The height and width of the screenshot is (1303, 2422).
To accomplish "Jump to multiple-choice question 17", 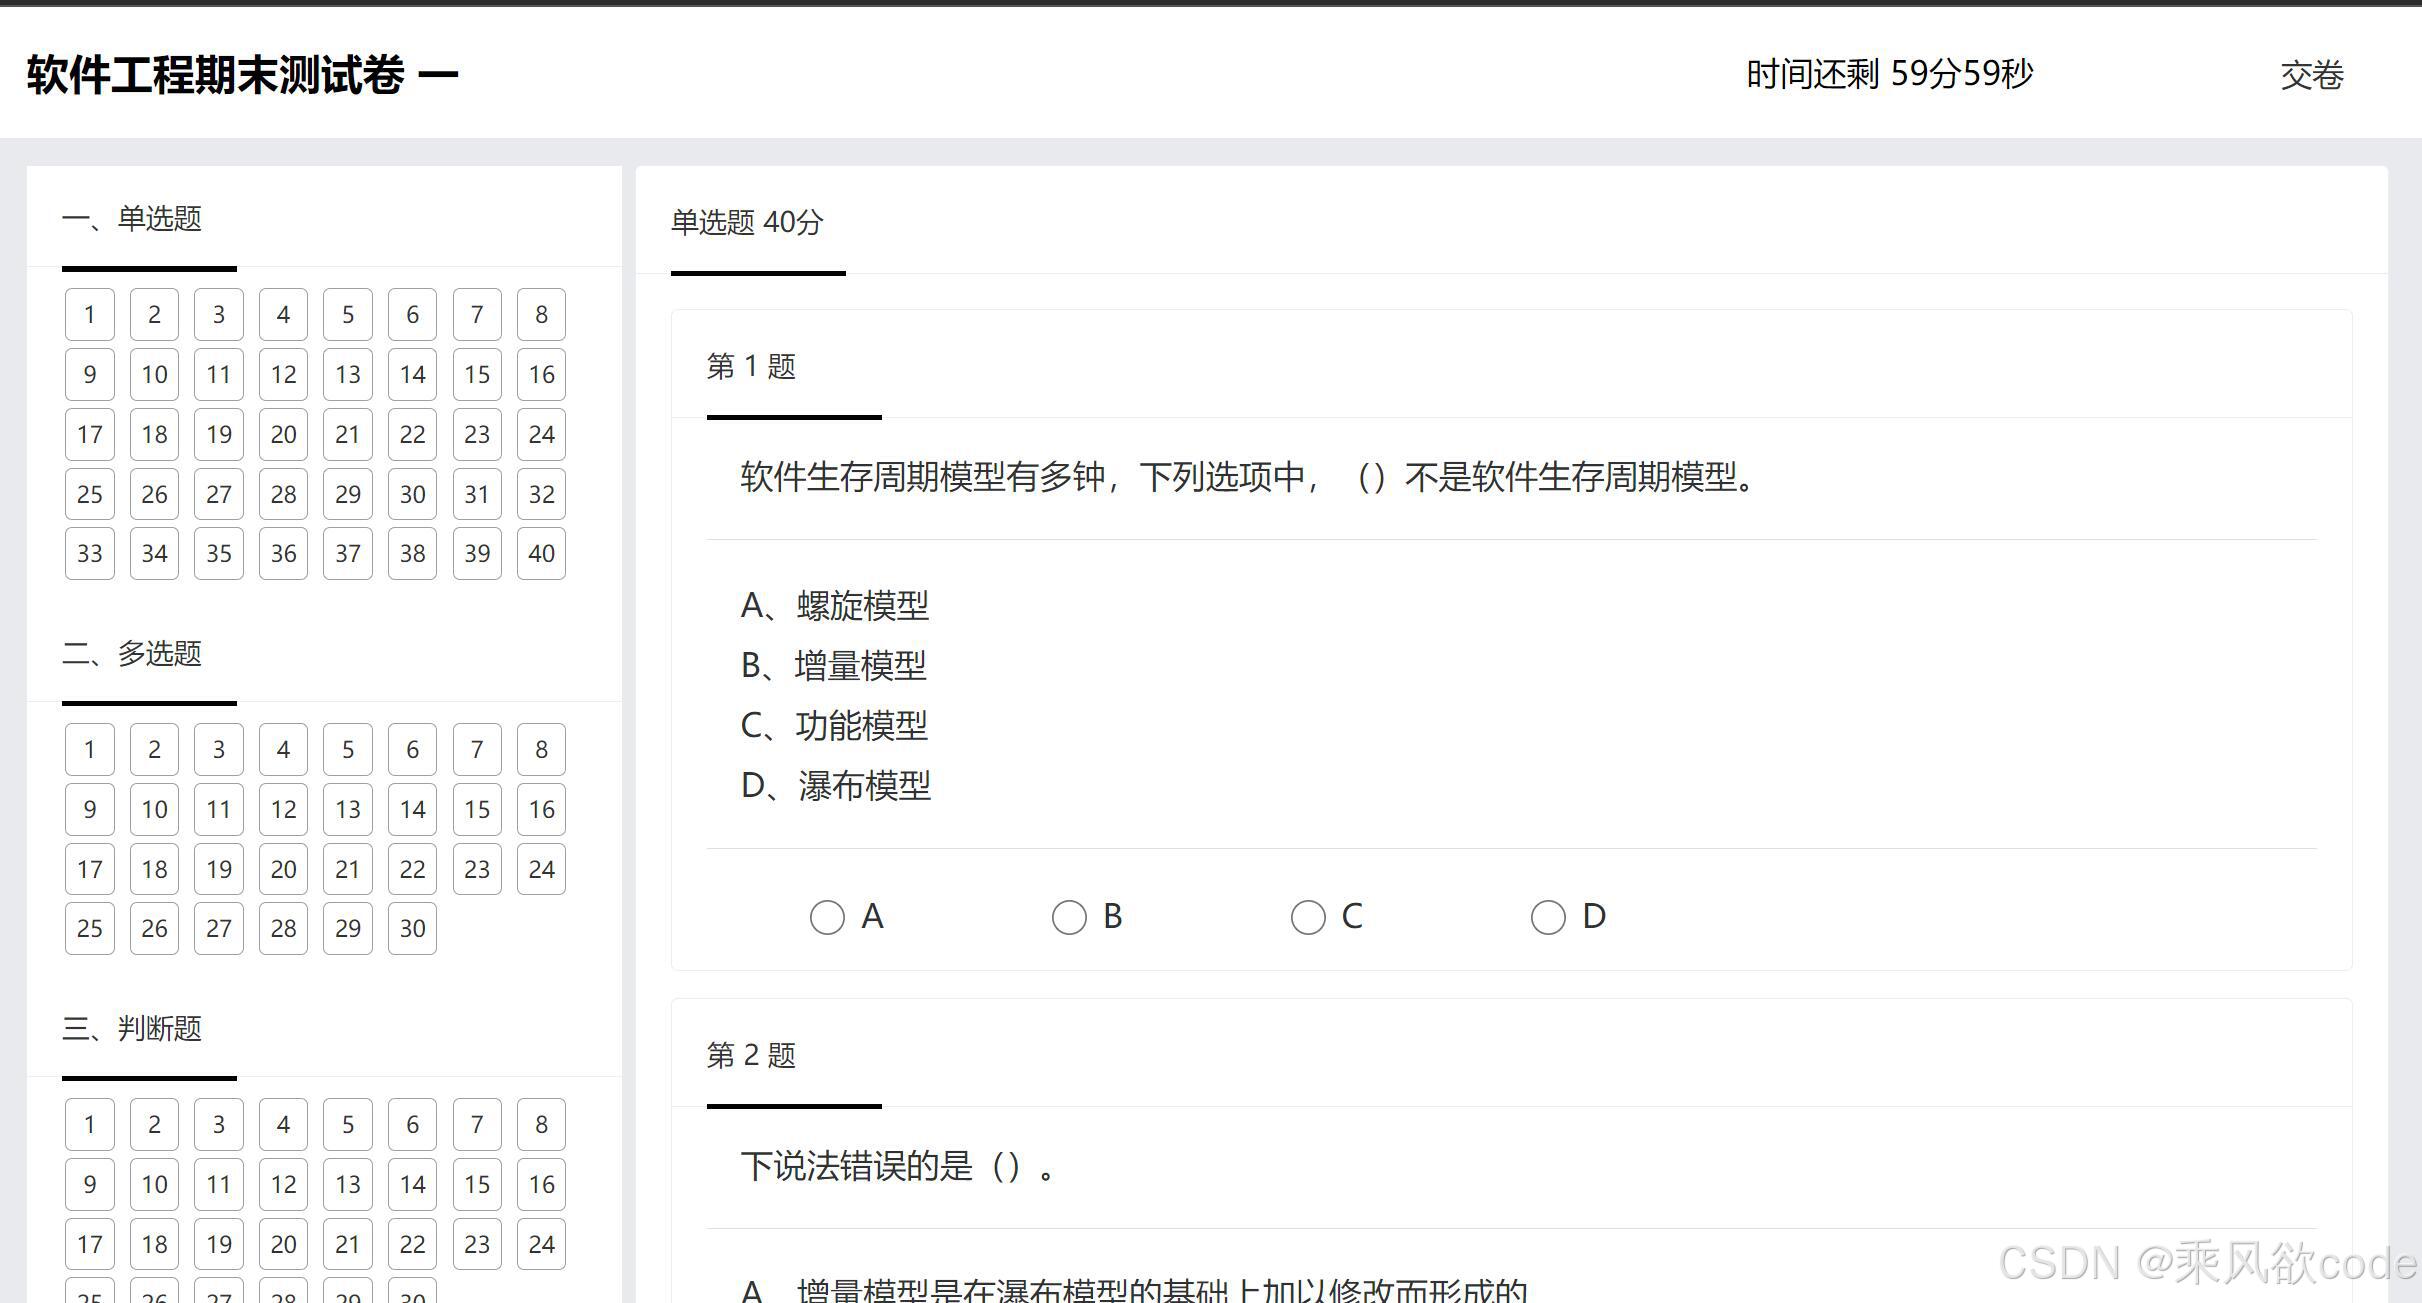I will (x=89, y=868).
